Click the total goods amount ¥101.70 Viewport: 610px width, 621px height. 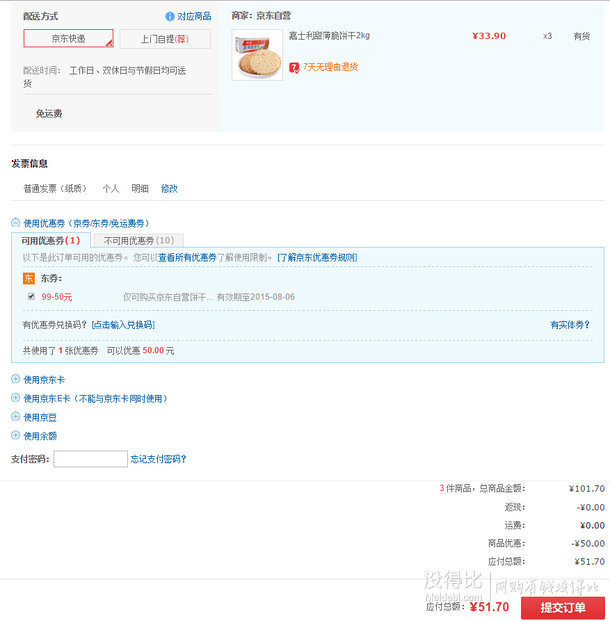(x=587, y=489)
